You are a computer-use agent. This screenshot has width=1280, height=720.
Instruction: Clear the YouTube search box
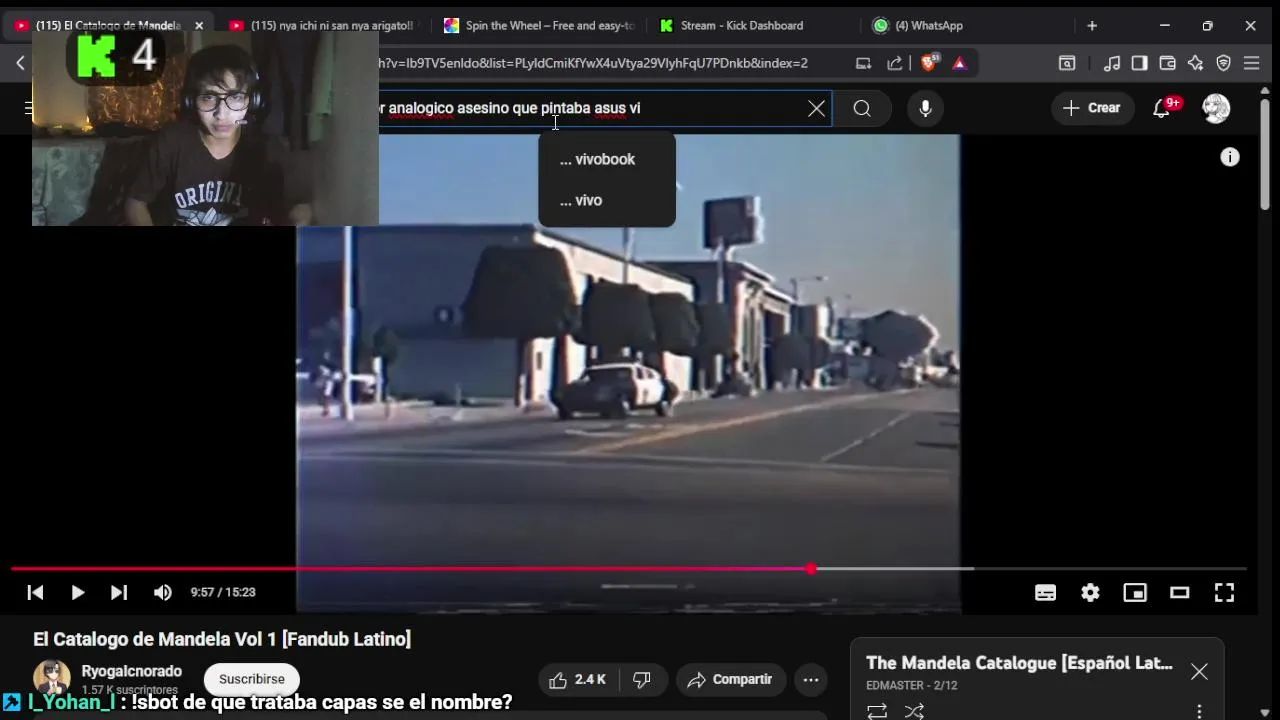click(x=817, y=108)
